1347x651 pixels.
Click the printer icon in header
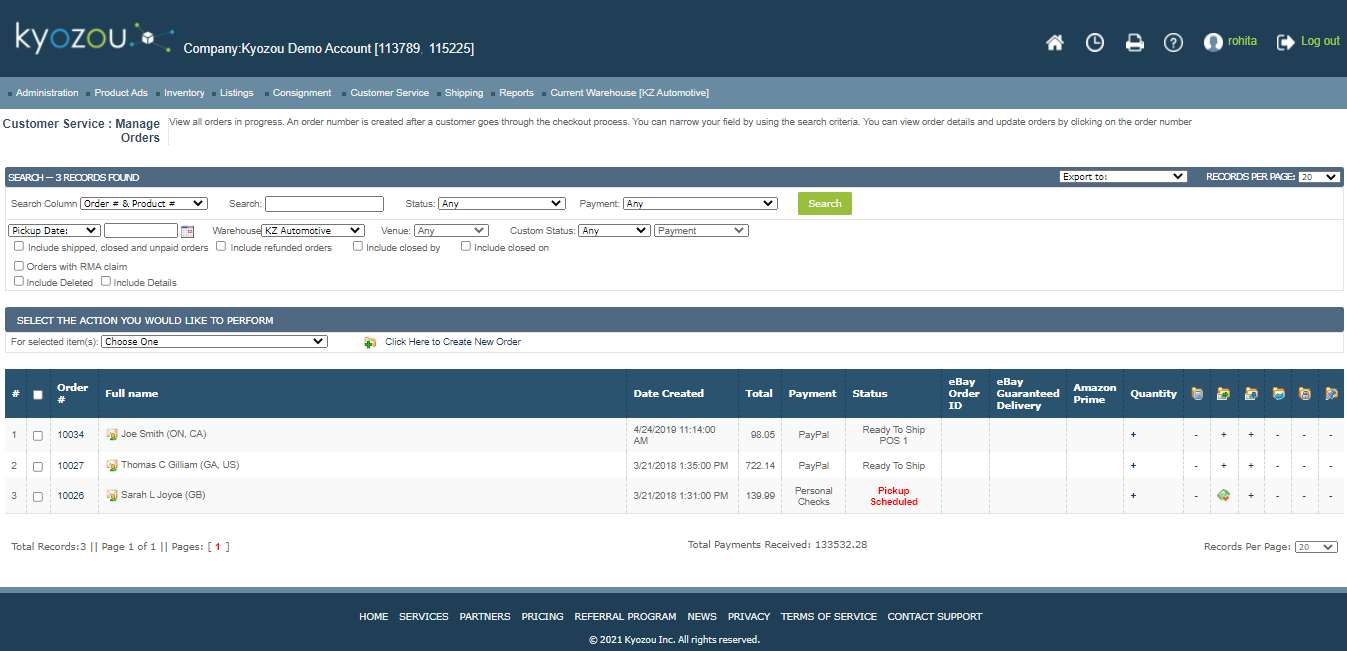coord(1134,43)
